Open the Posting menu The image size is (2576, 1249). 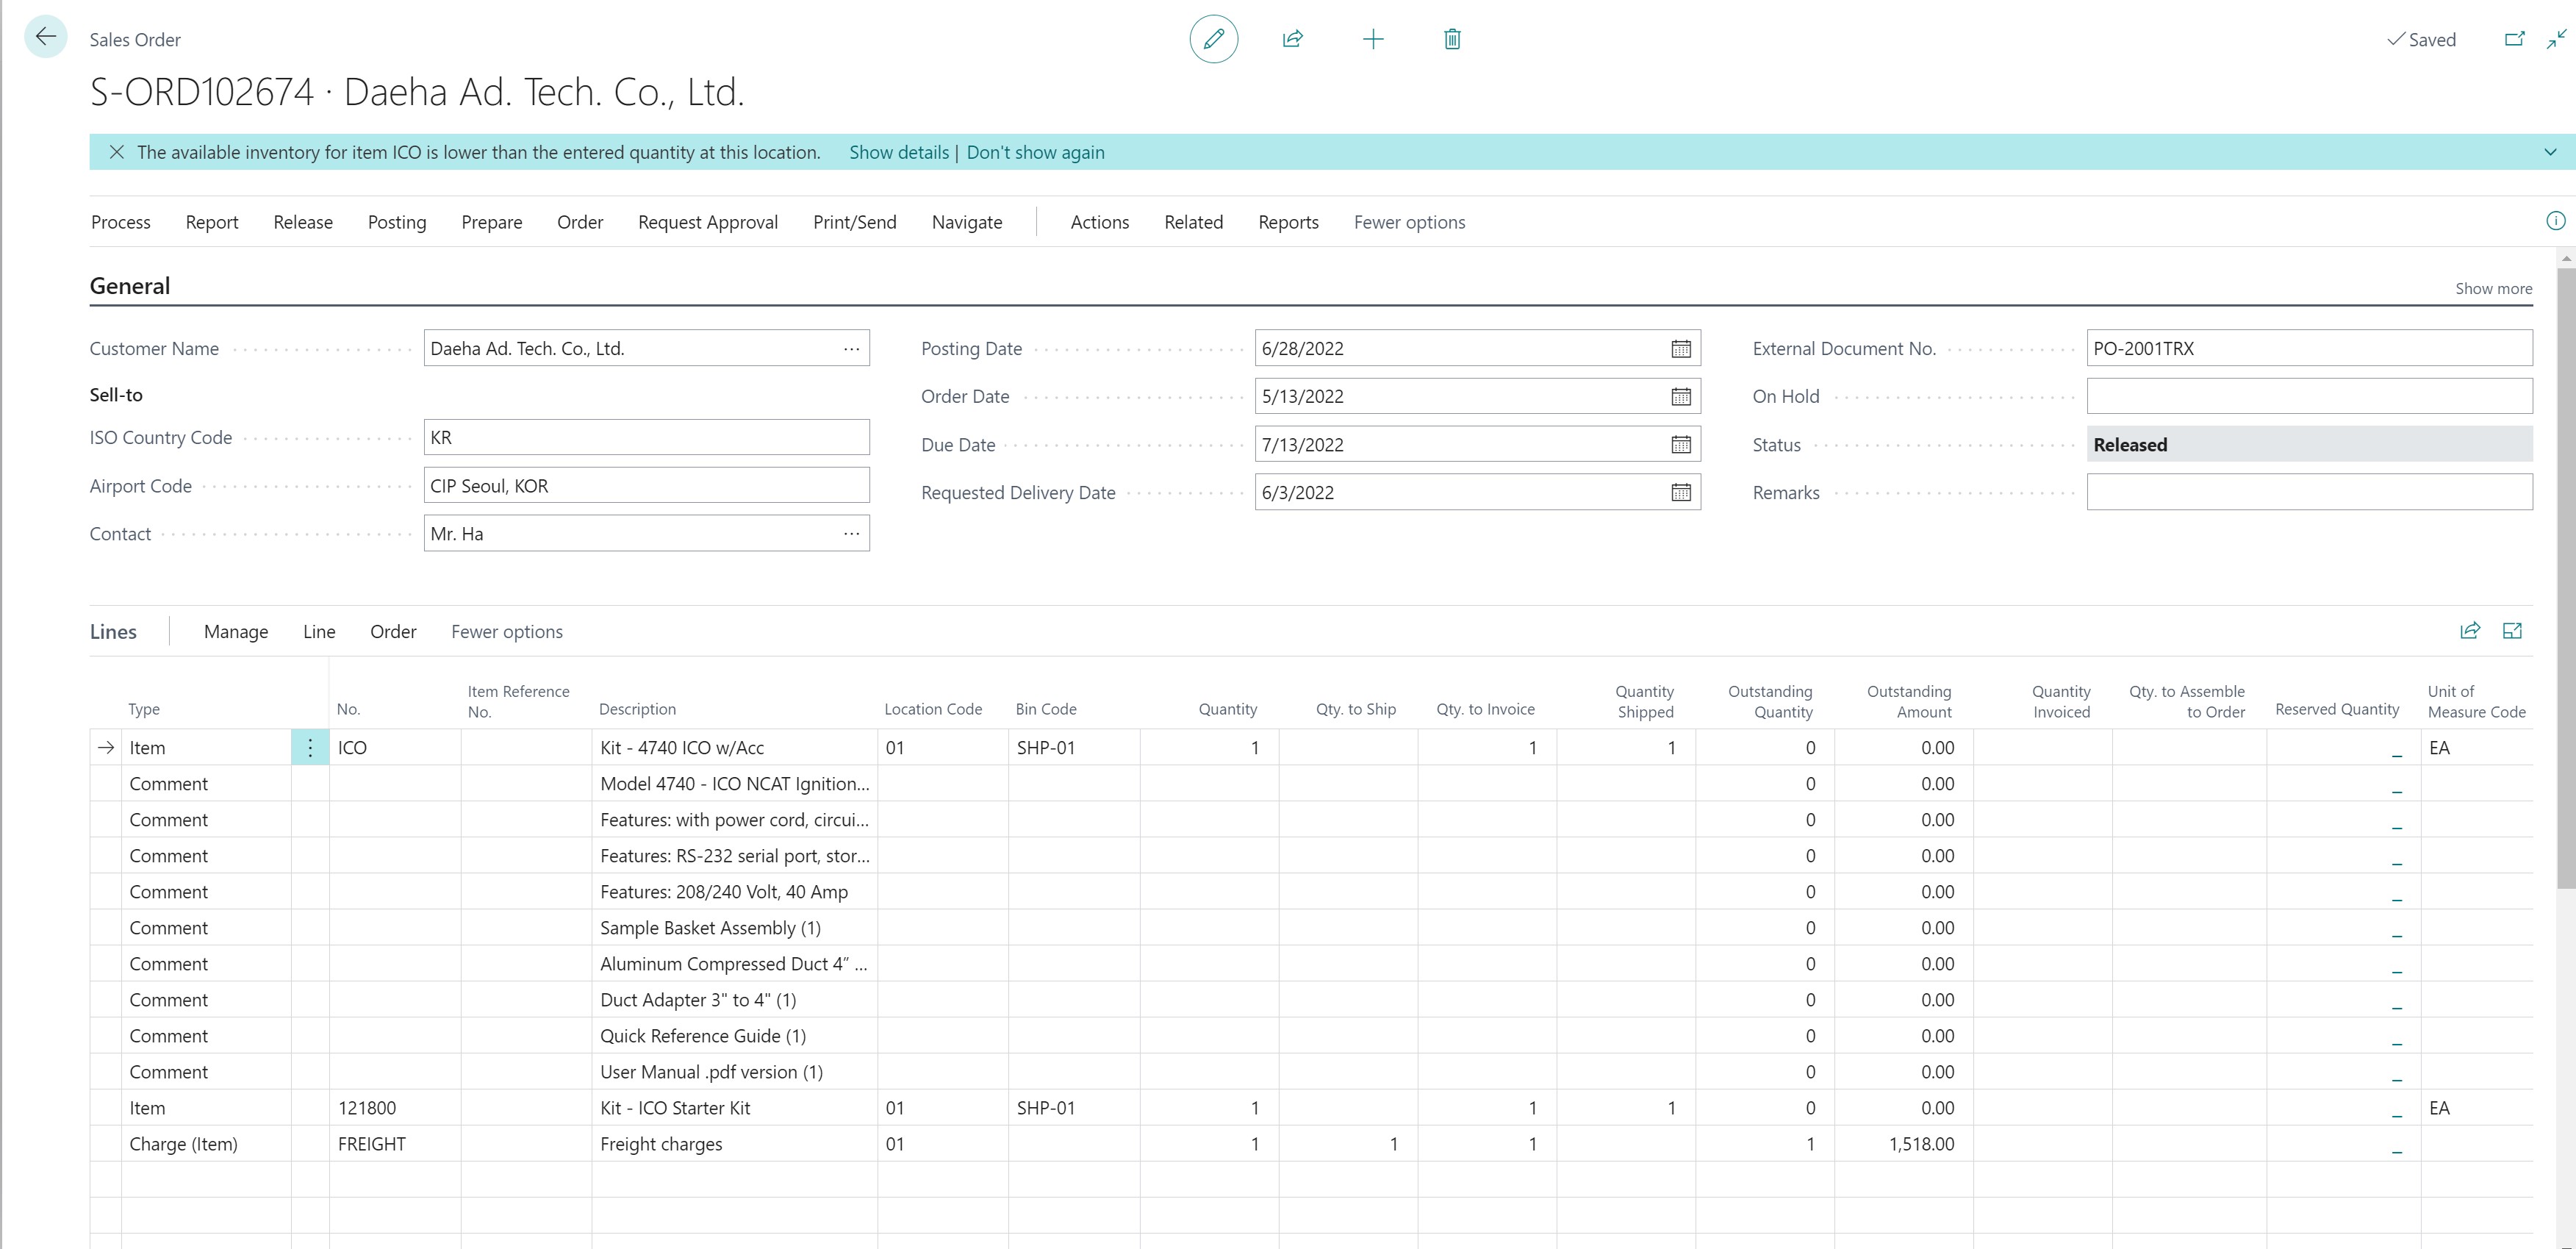coord(396,222)
